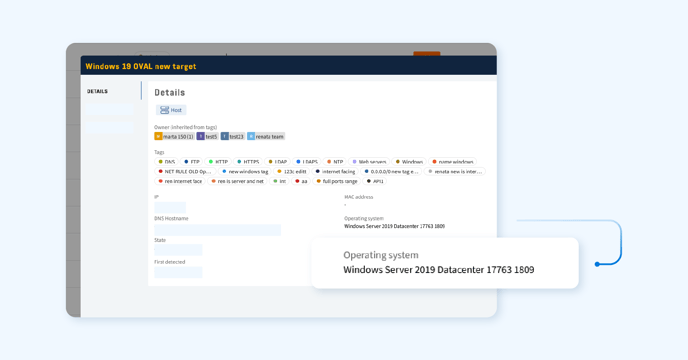688x360 pixels.
Task: Open the test5 owner chip
Action: (207, 137)
